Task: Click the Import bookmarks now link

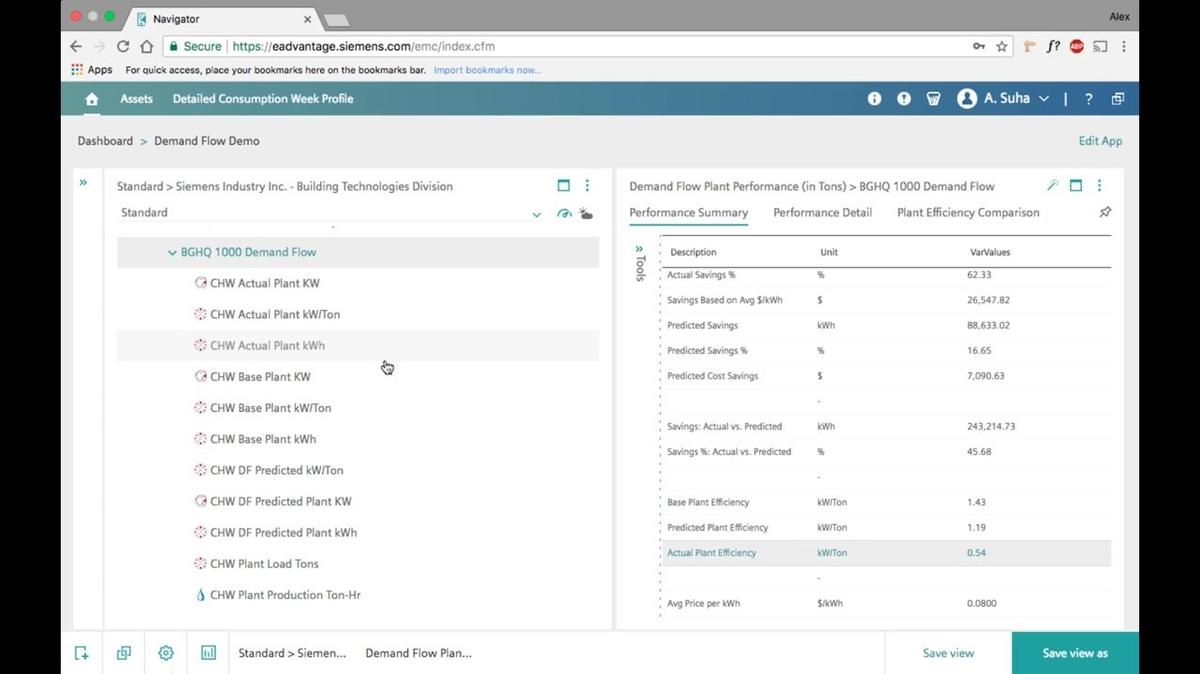Action: click(x=487, y=70)
